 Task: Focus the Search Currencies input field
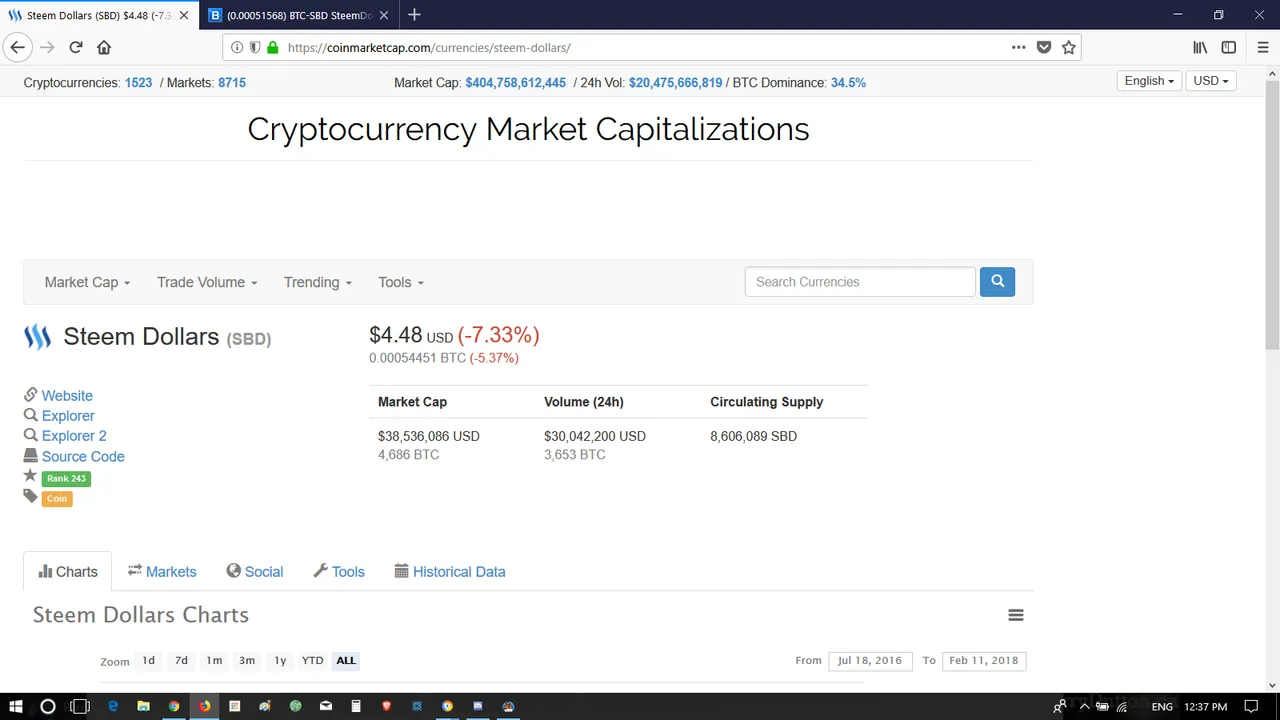click(860, 282)
